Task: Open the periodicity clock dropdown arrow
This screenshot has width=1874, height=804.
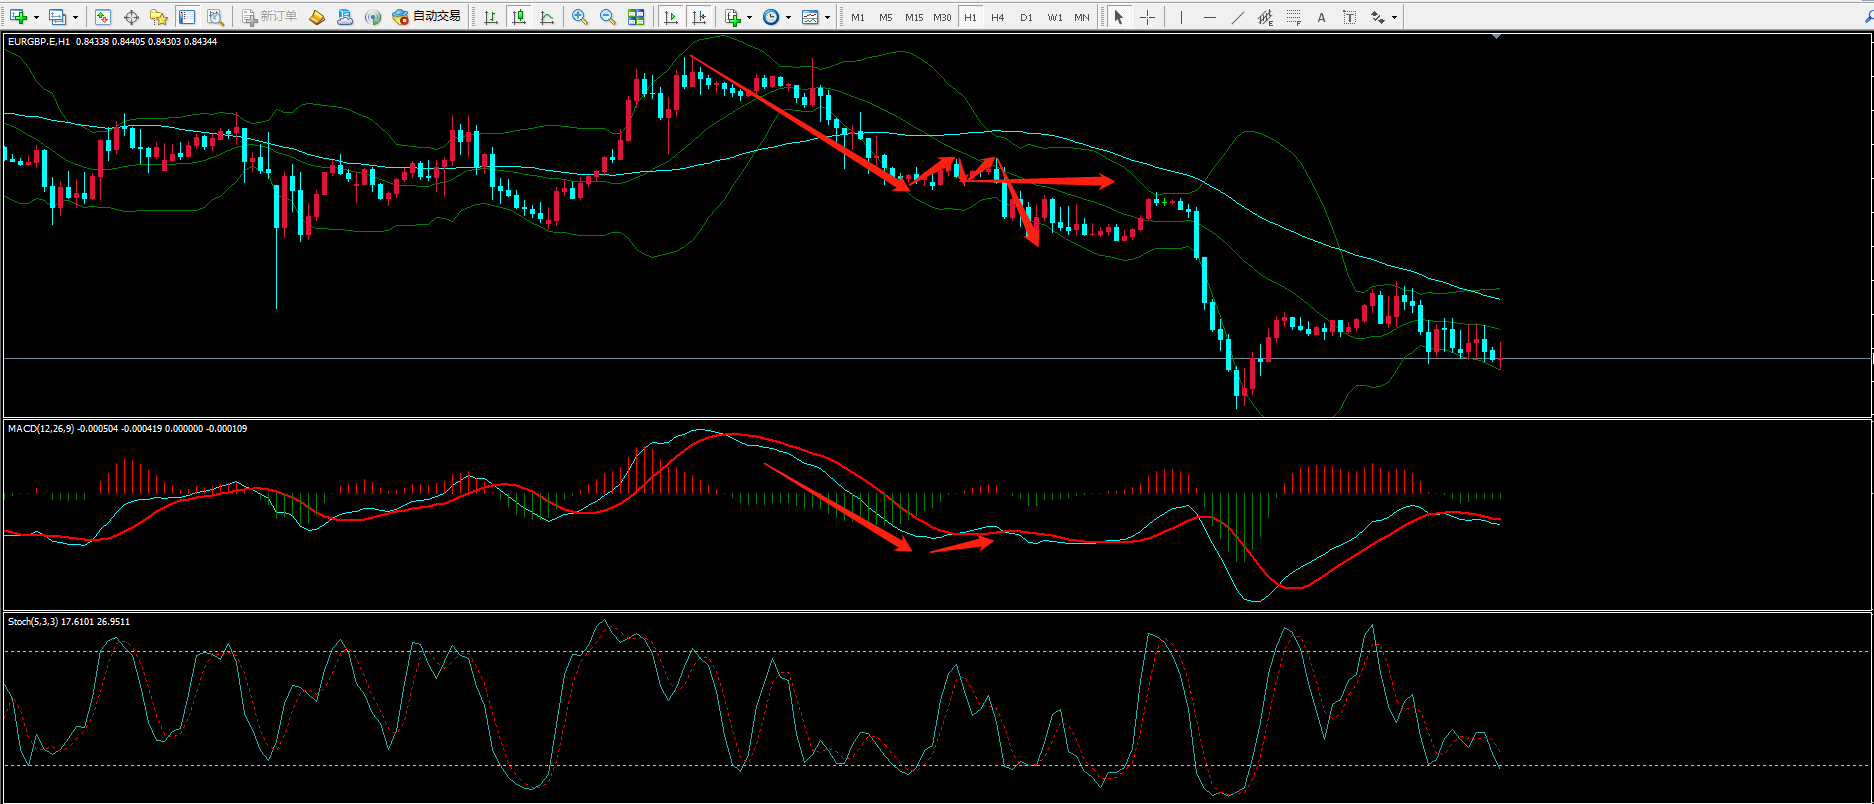Action: pyautogui.click(x=788, y=17)
